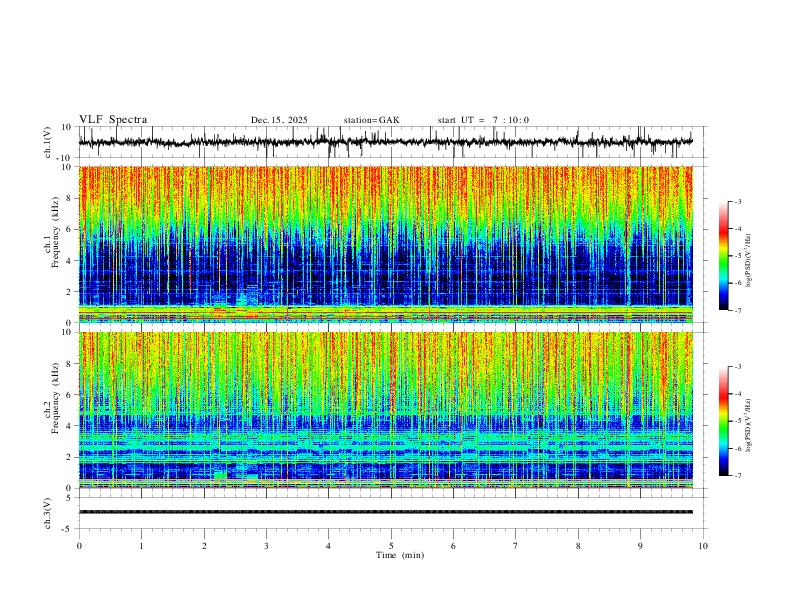This screenshot has width=792, height=612.
Task: Click the ch.1 spectrogram color scale bar
Action: tap(724, 256)
